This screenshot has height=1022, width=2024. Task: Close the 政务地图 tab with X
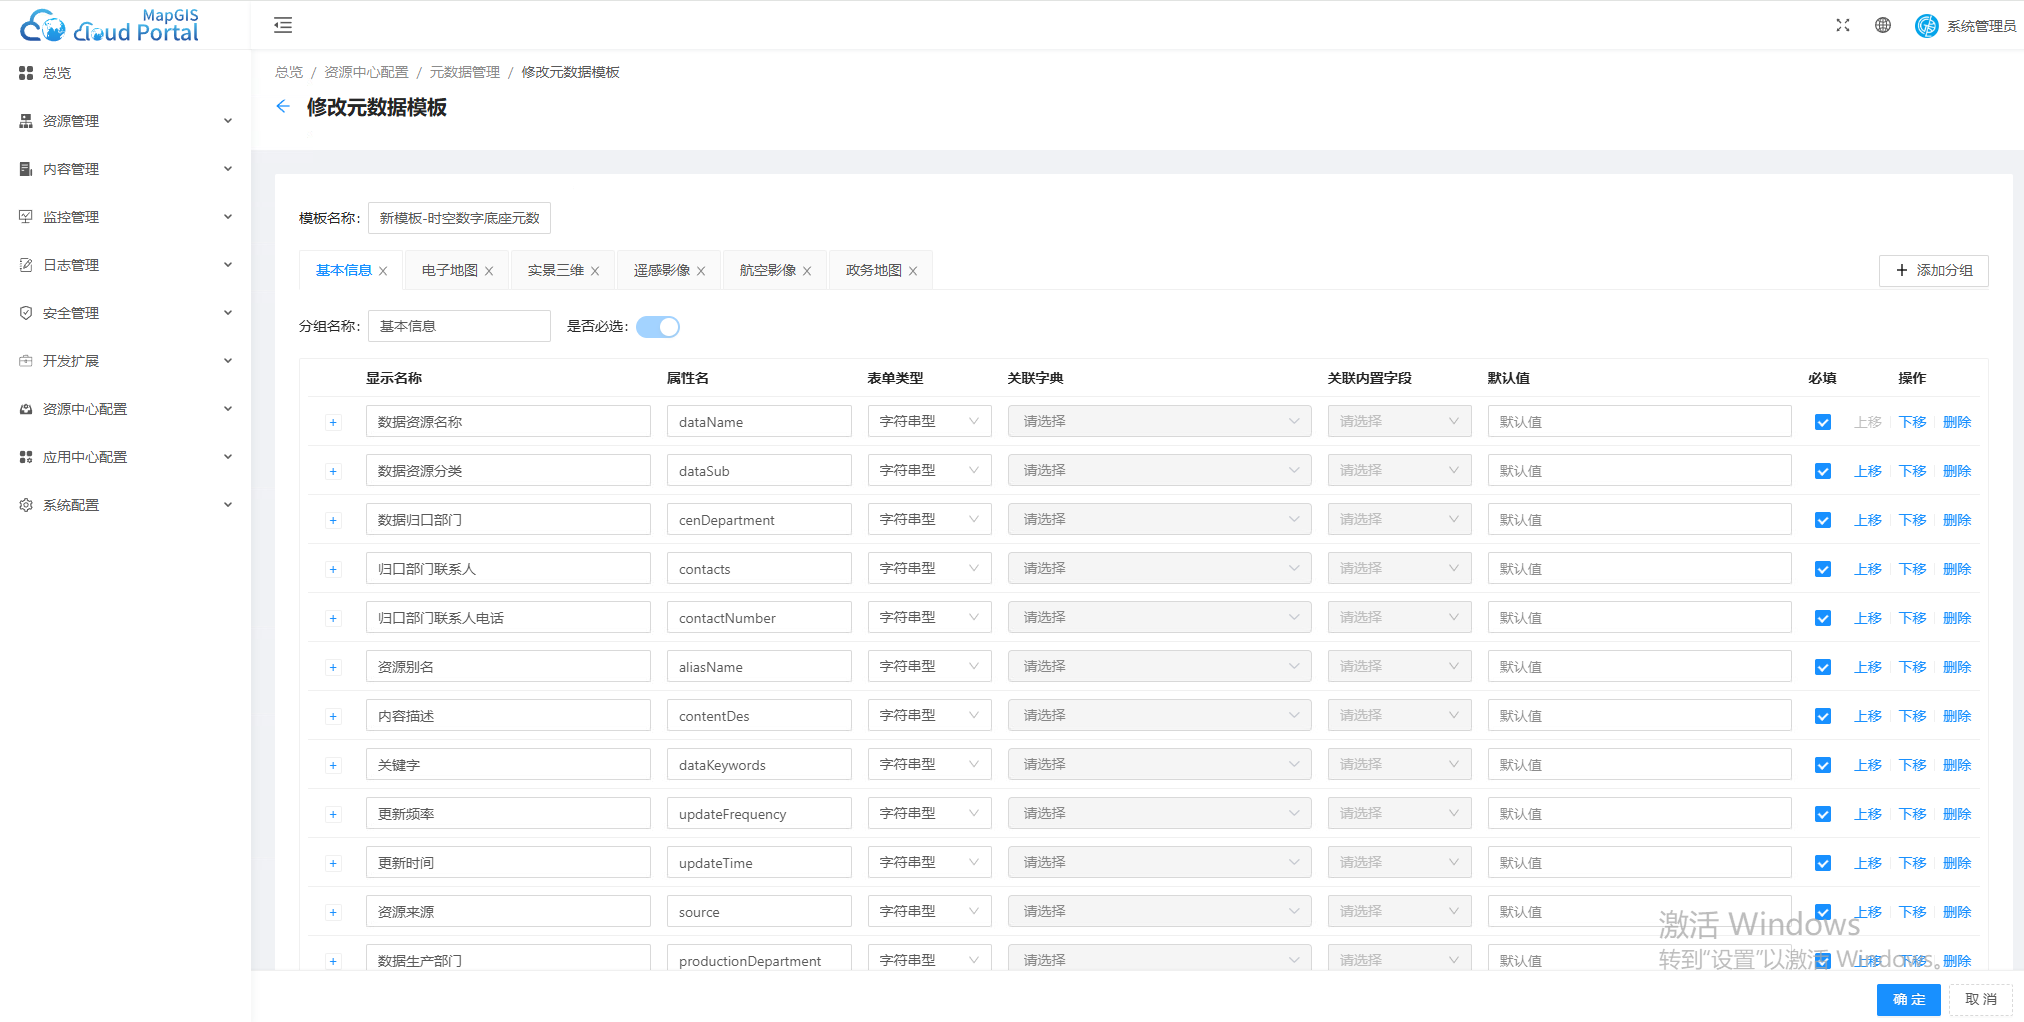pyautogui.click(x=913, y=271)
